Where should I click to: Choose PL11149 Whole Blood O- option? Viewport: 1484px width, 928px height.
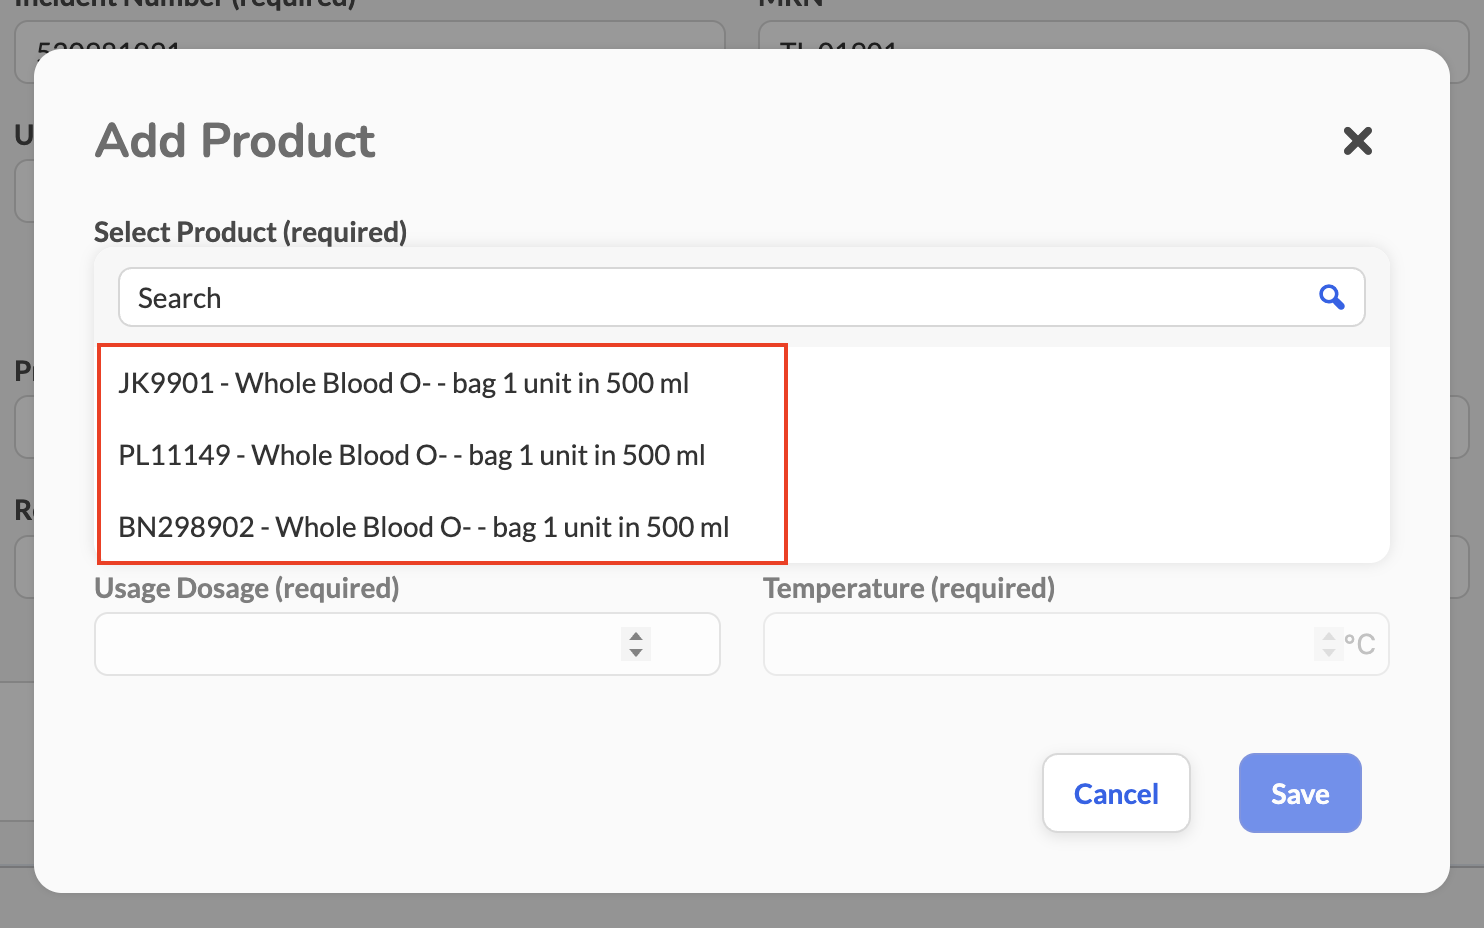point(412,455)
